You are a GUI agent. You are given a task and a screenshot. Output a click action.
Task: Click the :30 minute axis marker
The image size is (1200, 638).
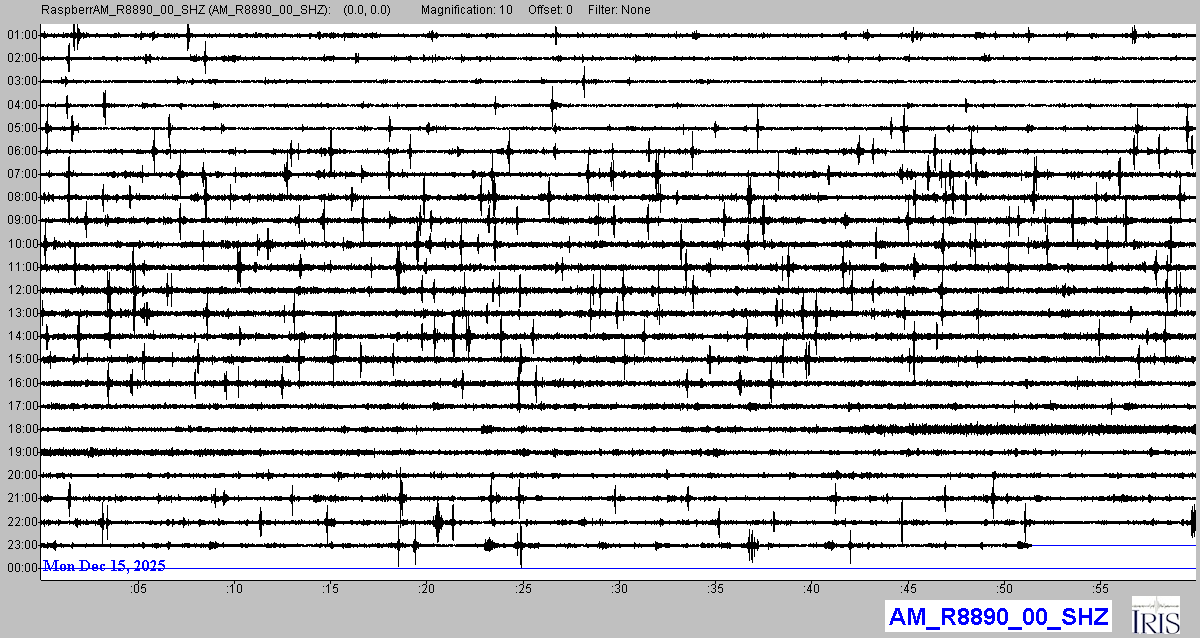619,589
